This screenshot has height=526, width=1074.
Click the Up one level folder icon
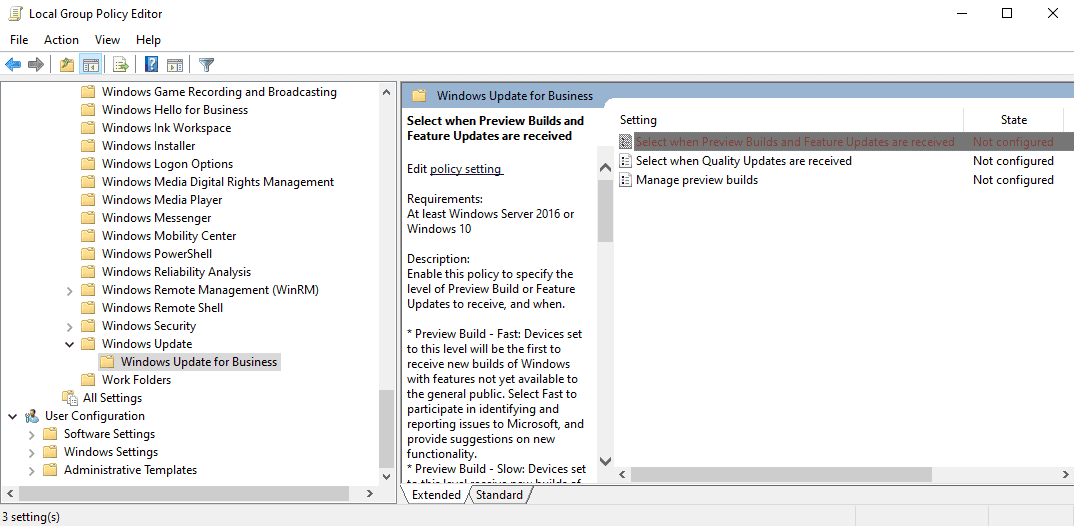tap(66, 65)
